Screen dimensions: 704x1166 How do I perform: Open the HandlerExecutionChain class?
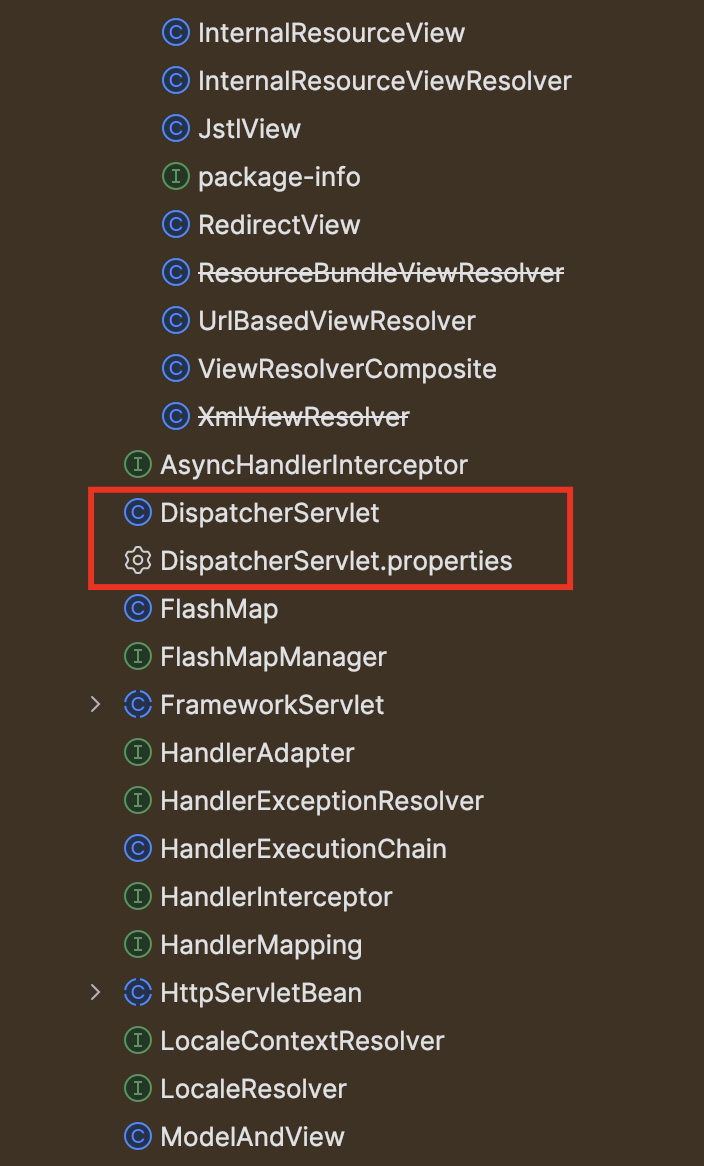pos(303,848)
